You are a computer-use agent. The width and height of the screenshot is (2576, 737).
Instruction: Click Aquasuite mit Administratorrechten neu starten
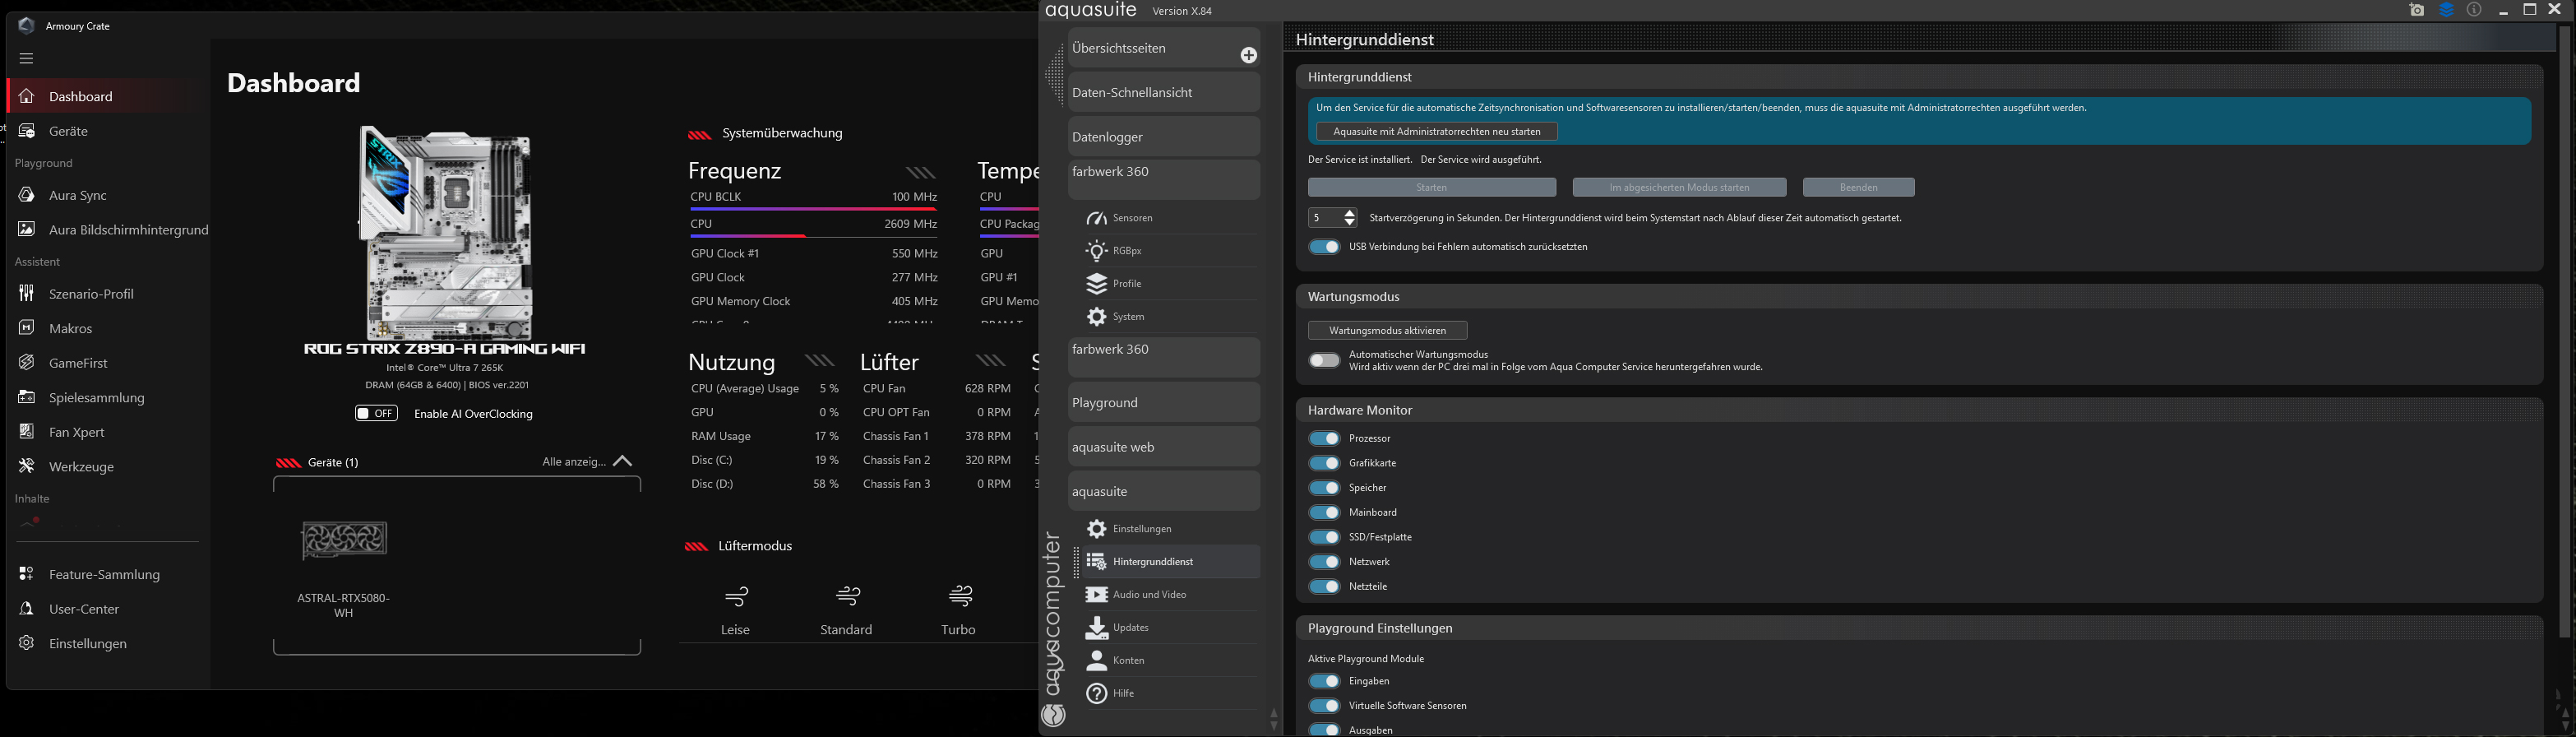click(1436, 132)
